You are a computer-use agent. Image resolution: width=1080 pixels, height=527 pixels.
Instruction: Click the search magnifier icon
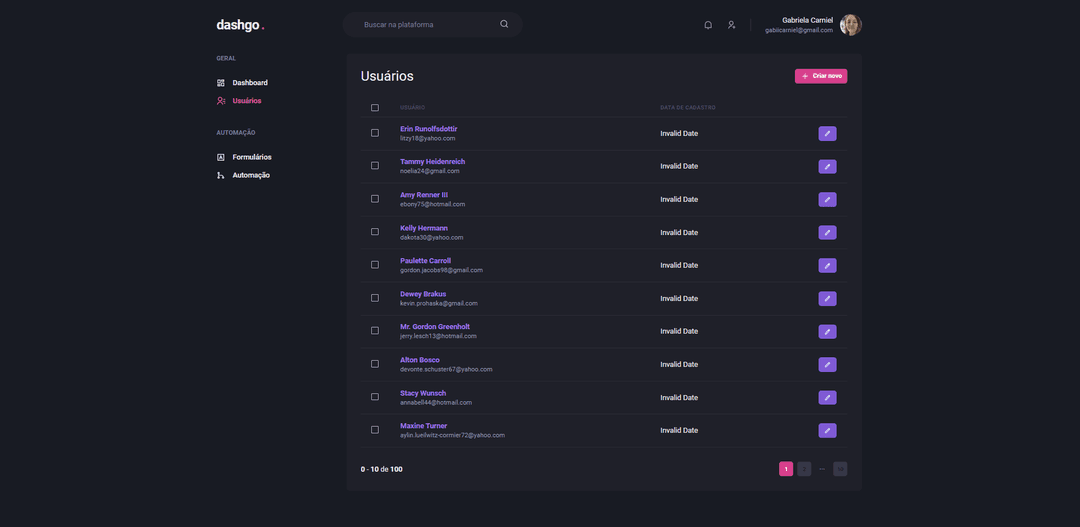pyautogui.click(x=504, y=24)
